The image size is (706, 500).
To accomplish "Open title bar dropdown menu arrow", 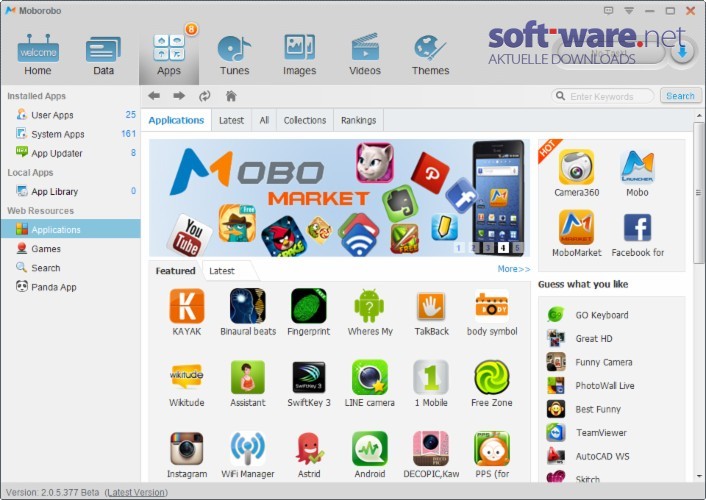I will 629,10.
